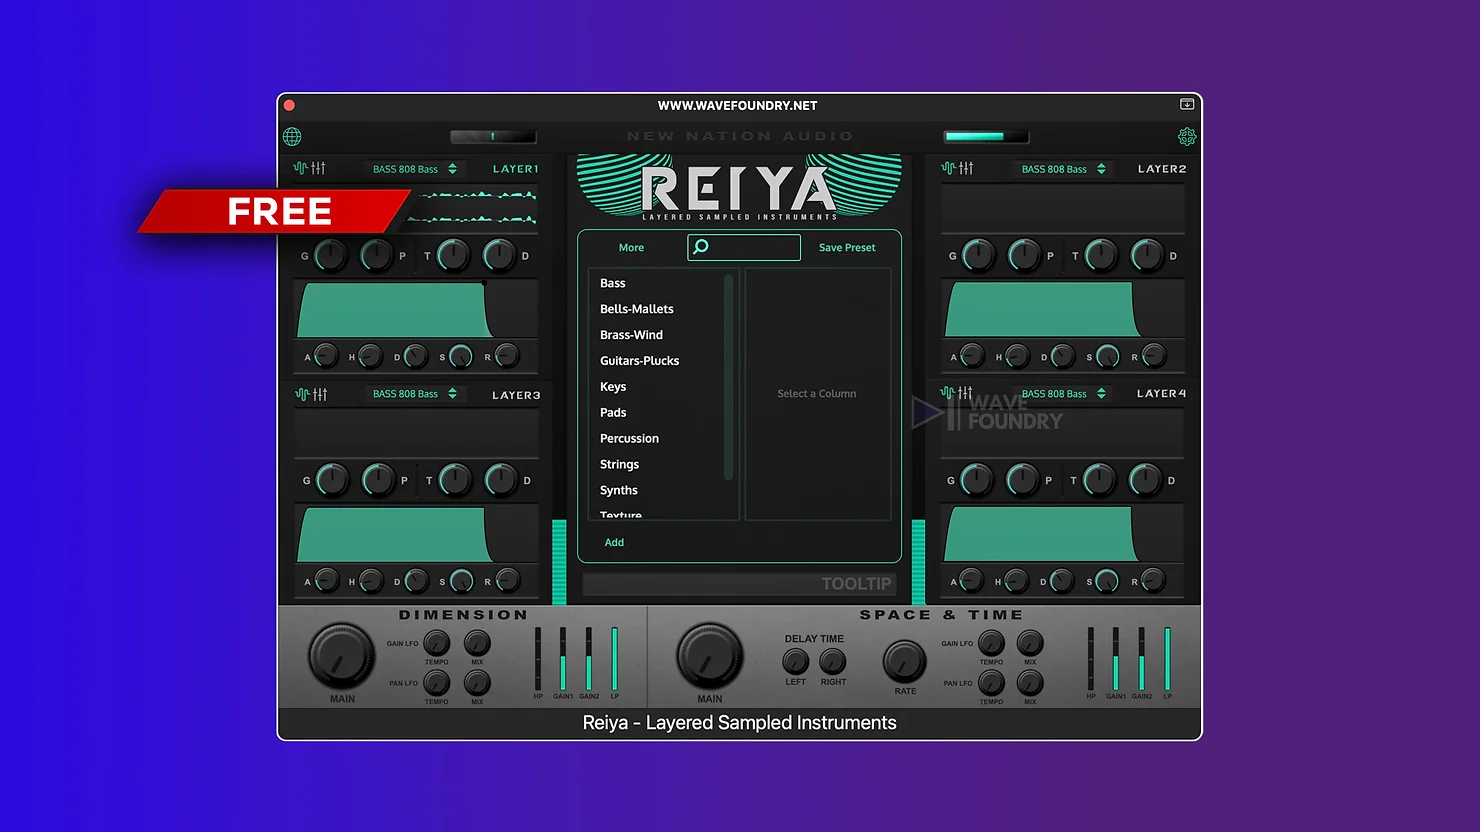Click Layer 3 waveform icon
This screenshot has height=832, width=1480.
coord(301,394)
